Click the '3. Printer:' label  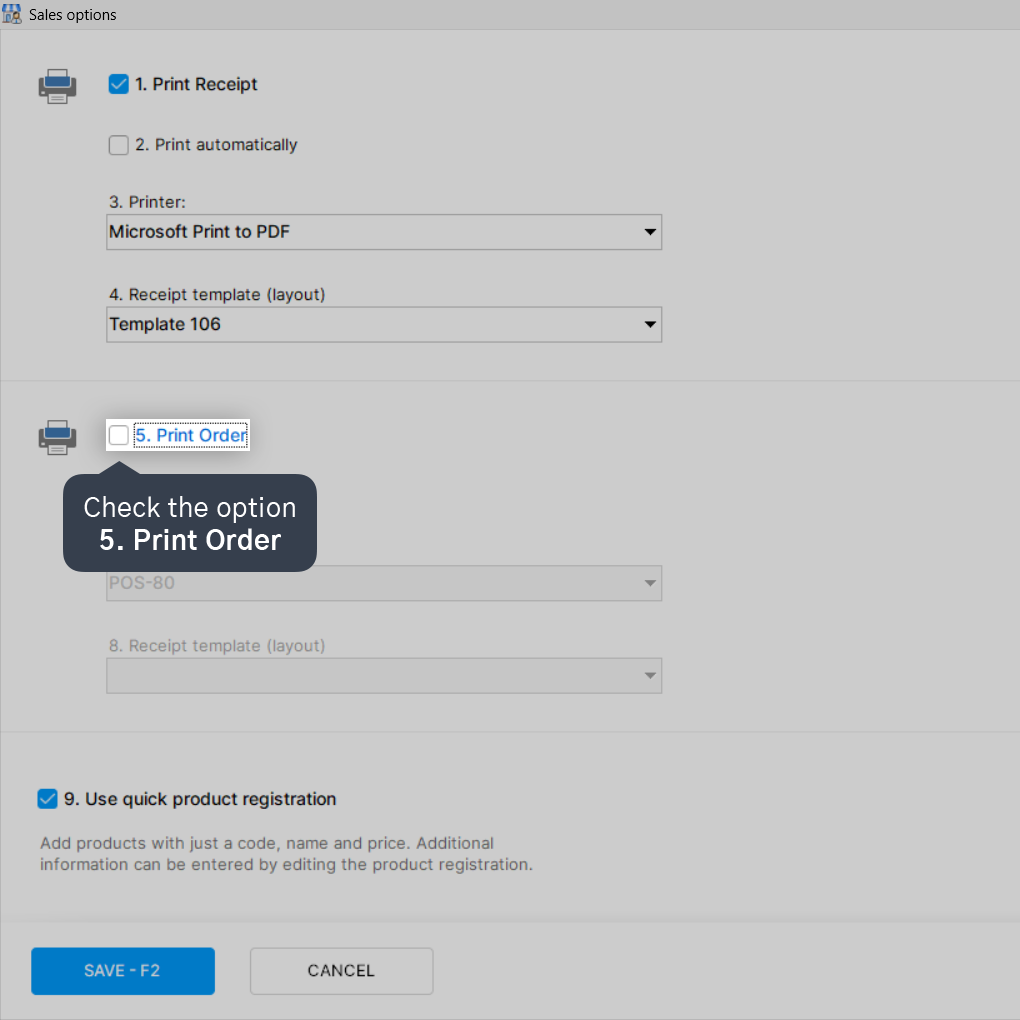pyautogui.click(x=147, y=202)
